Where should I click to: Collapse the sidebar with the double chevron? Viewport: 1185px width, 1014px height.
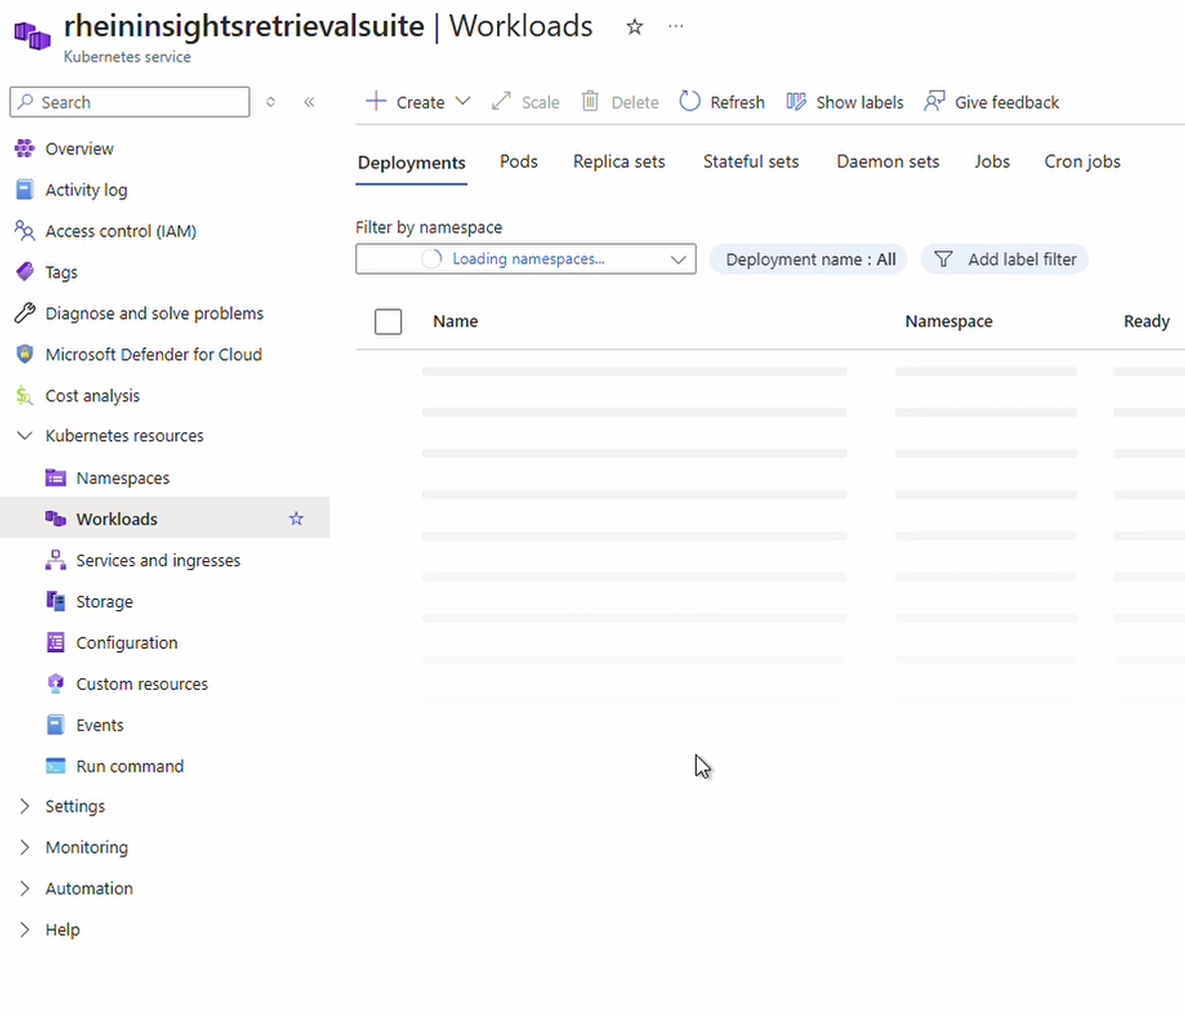[x=309, y=102]
